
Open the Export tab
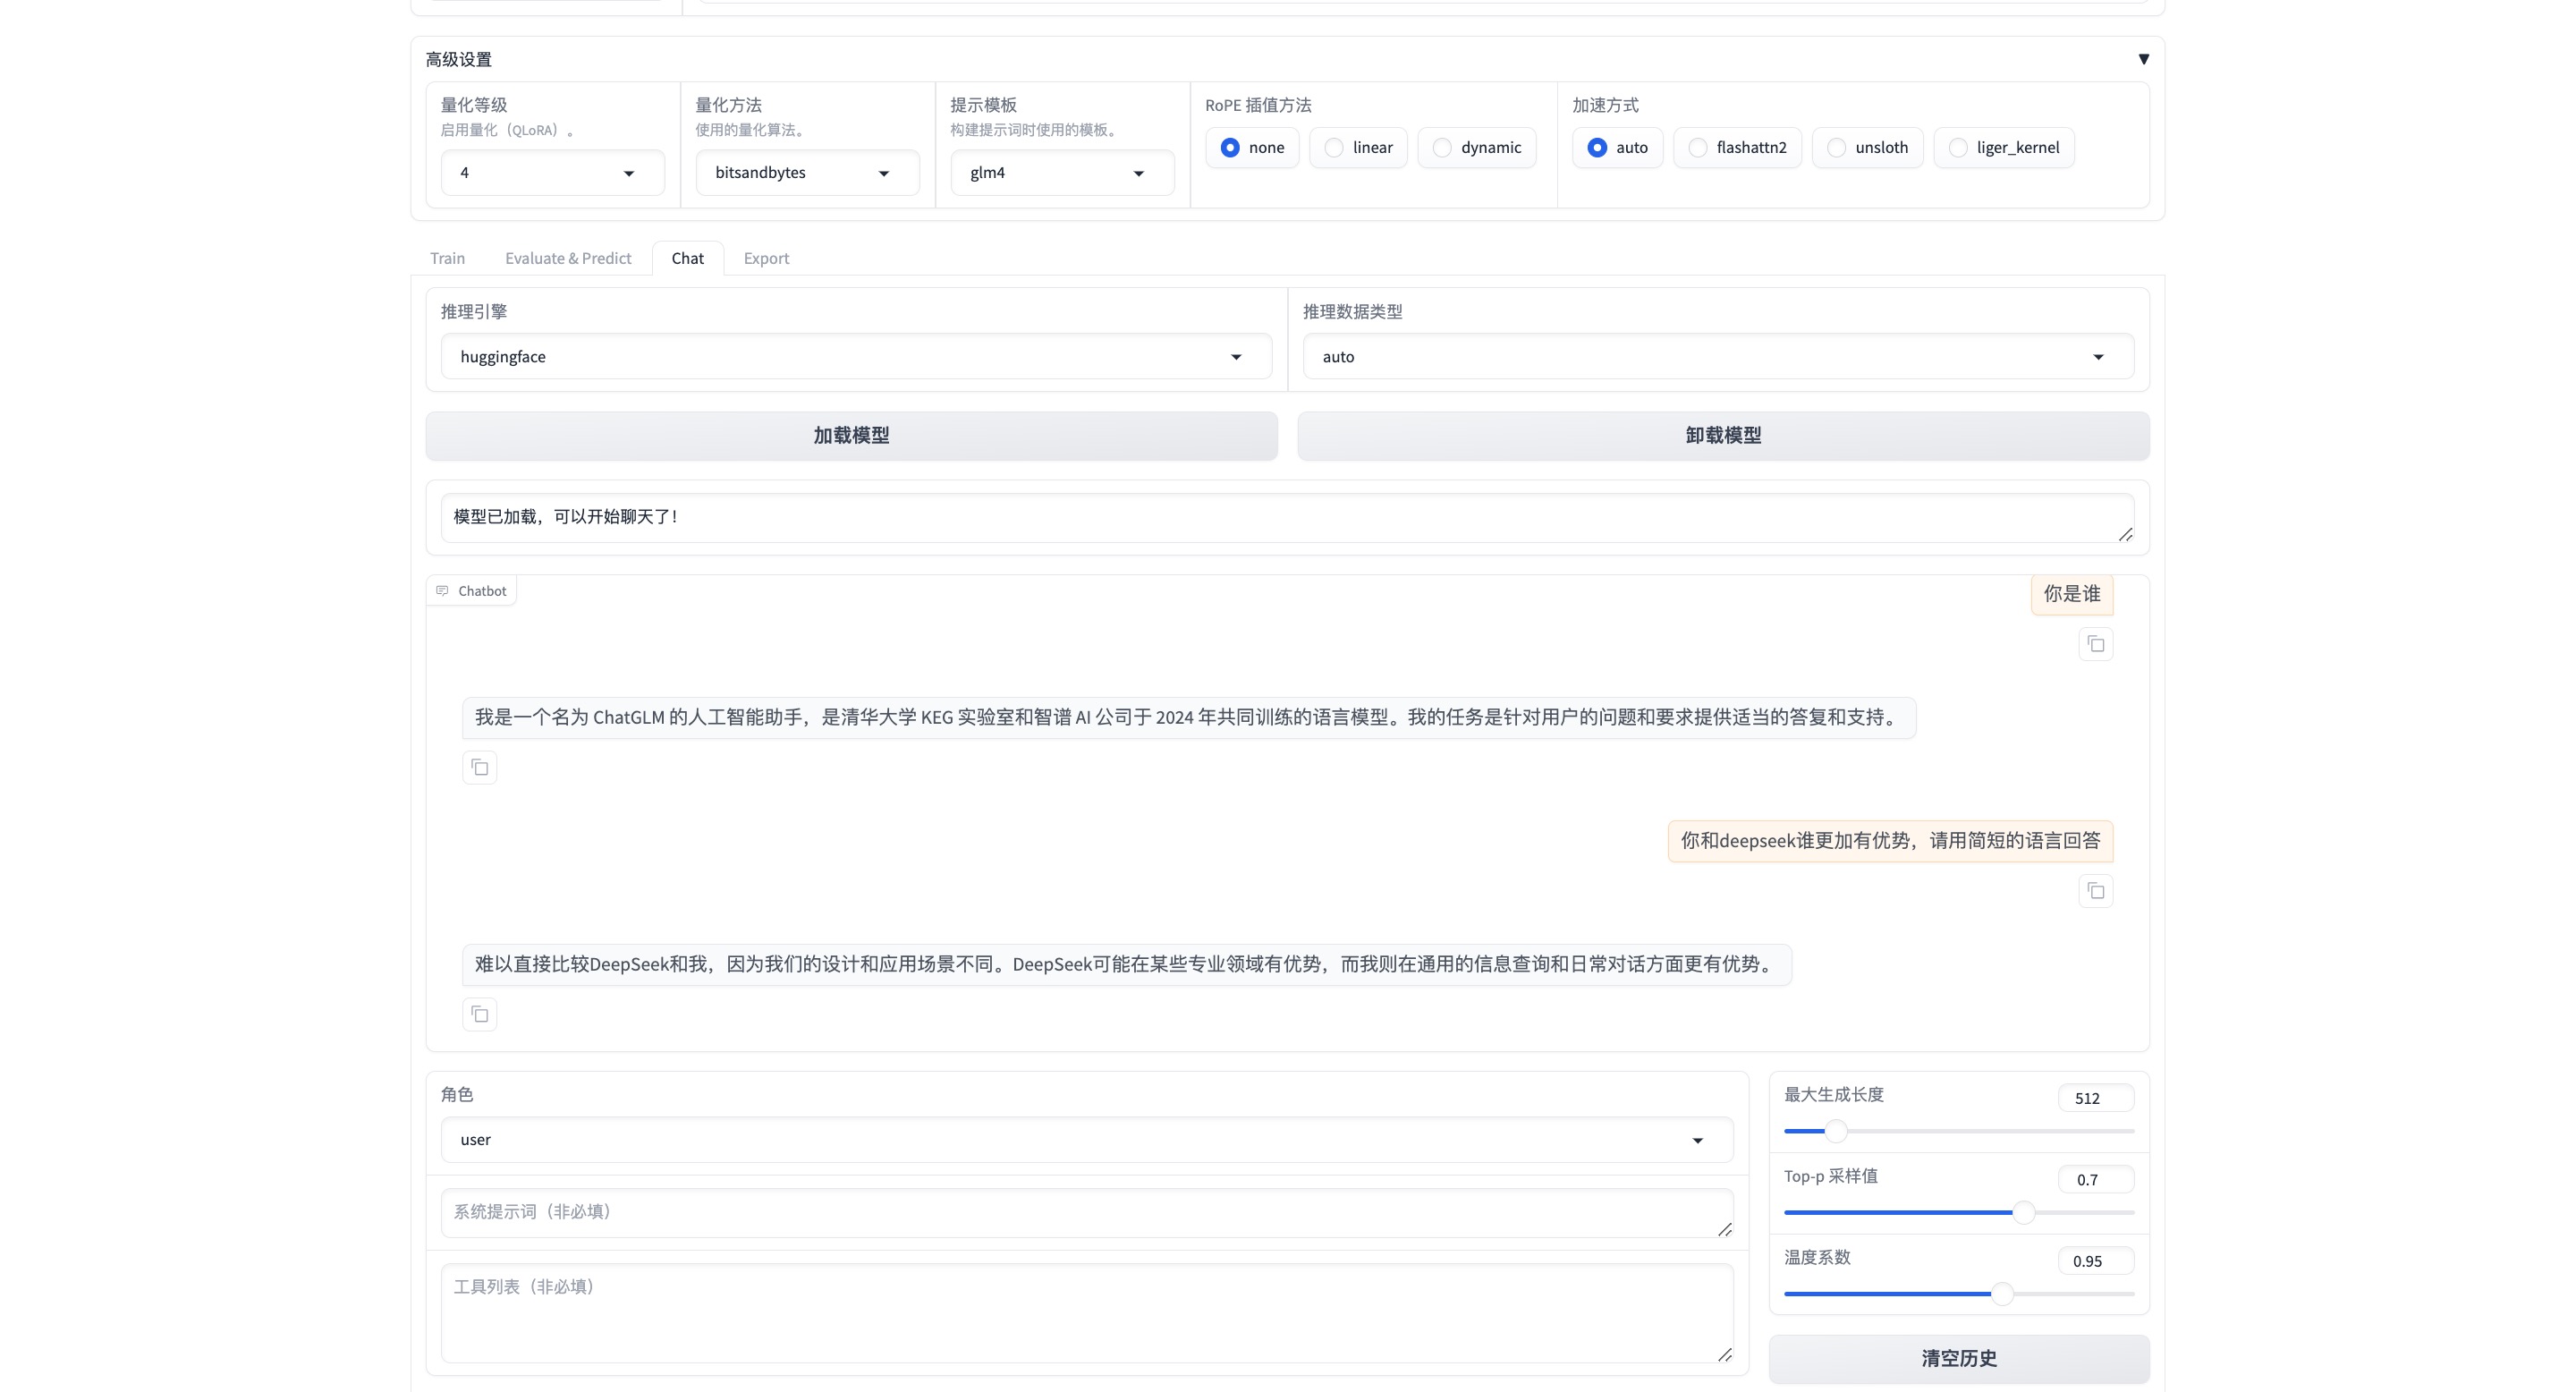(766, 258)
